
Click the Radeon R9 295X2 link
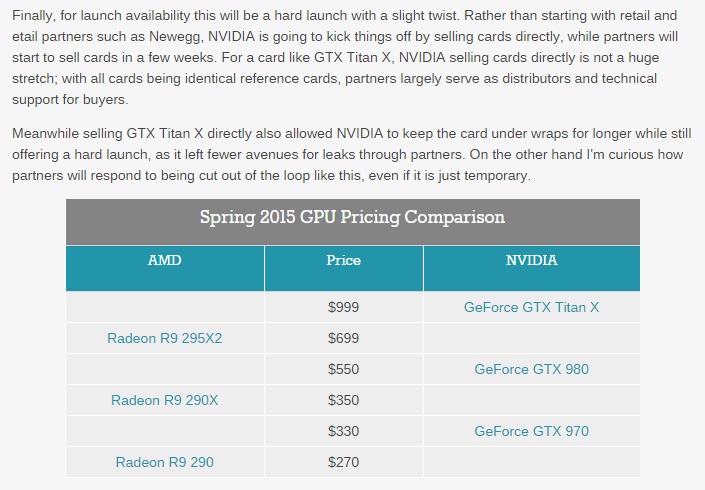pos(164,339)
